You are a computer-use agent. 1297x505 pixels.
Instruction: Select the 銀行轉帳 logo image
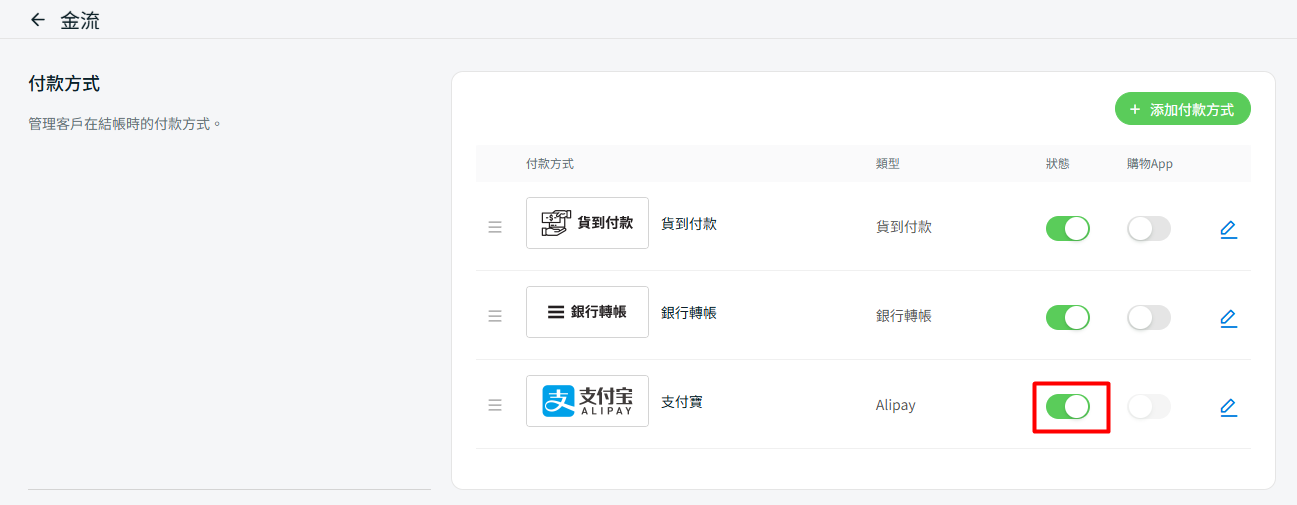point(587,312)
